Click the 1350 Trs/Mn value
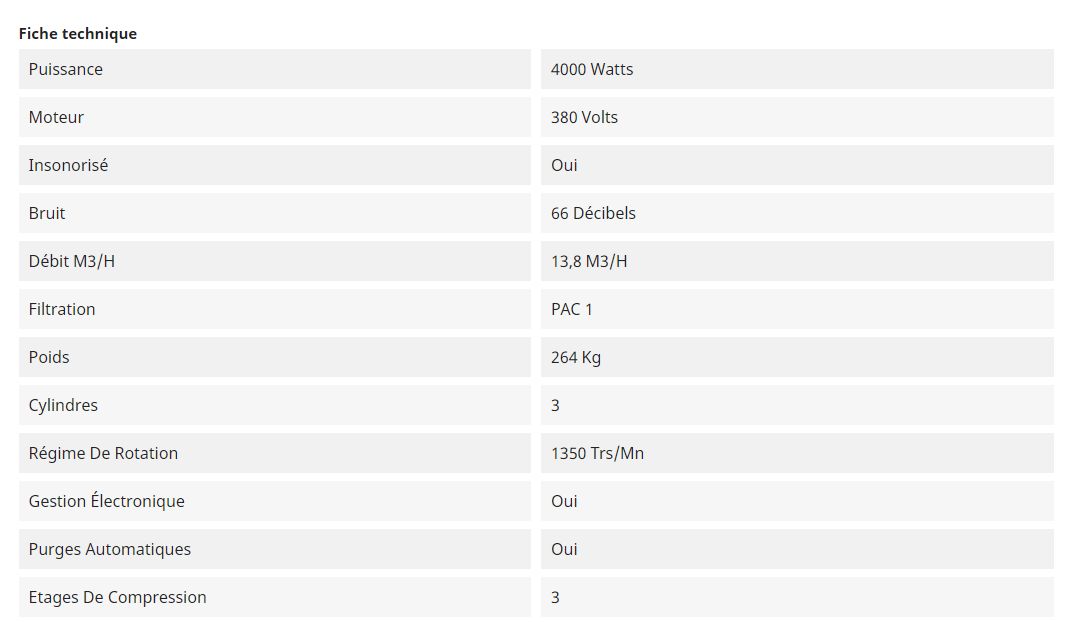The width and height of the screenshot is (1087, 622). coord(597,453)
